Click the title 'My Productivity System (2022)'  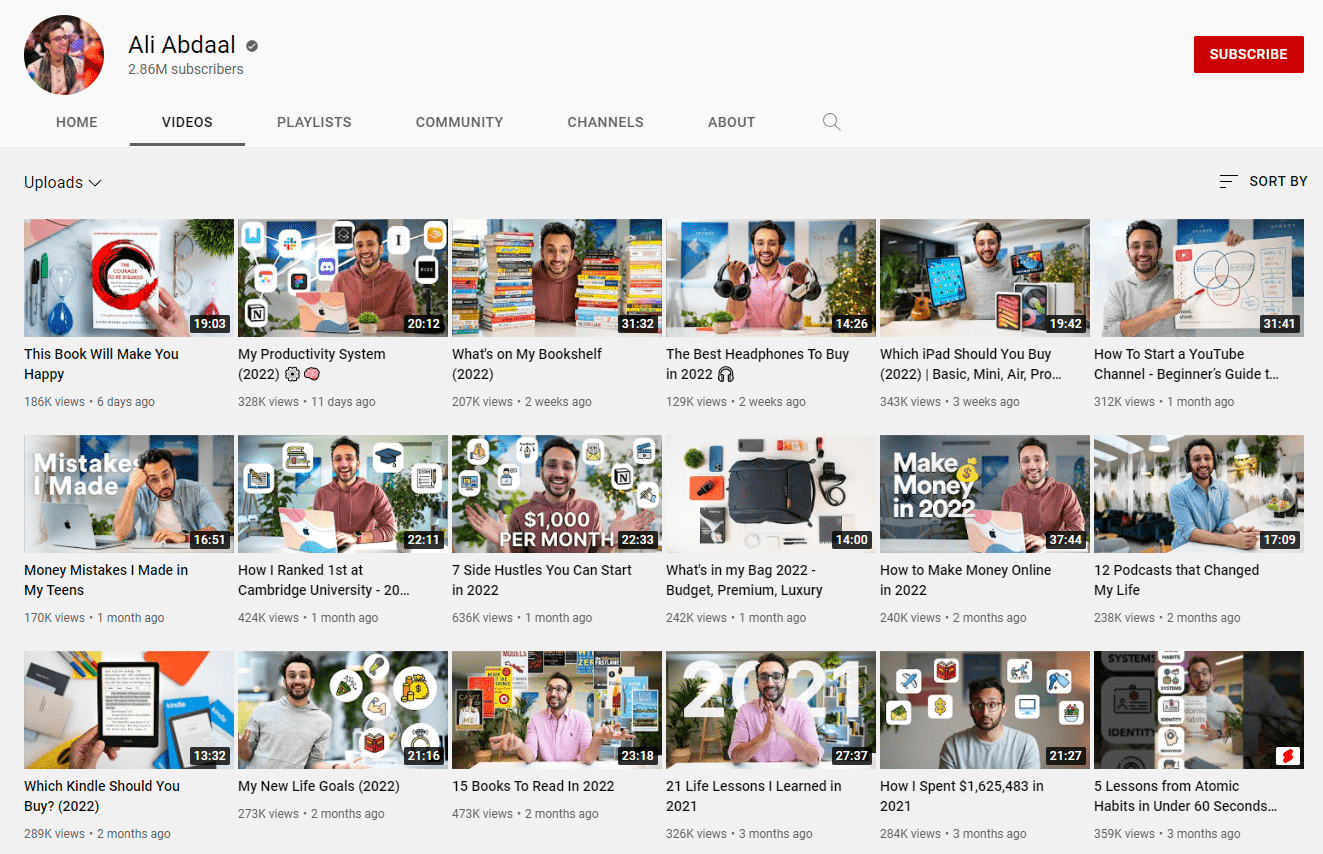click(x=311, y=364)
